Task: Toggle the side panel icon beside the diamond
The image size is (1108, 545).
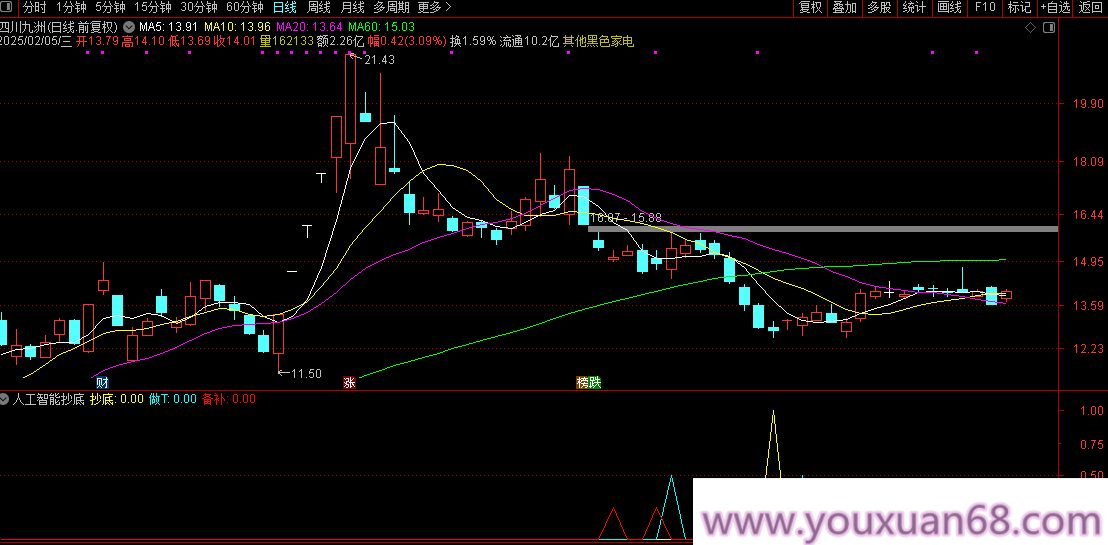Action: pyautogui.click(x=1049, y=28)
